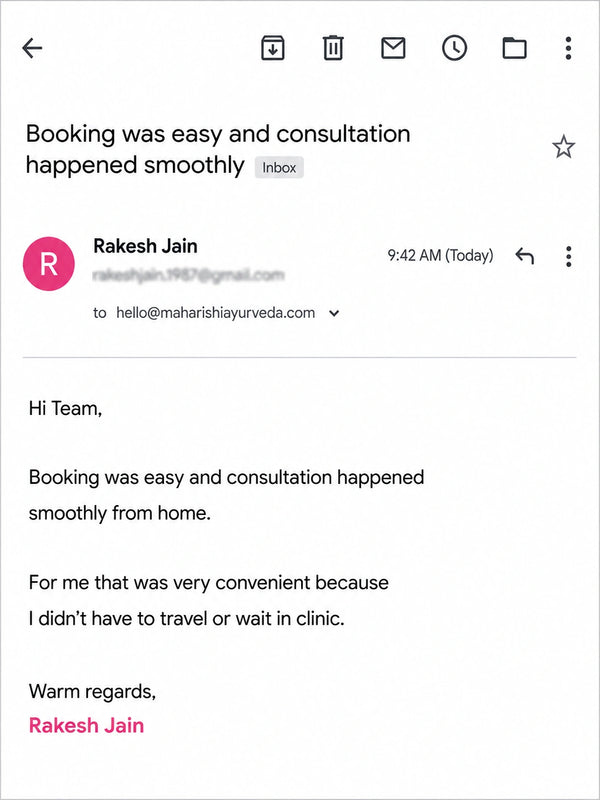Tap the Inbox label chip

pos(279,167)
